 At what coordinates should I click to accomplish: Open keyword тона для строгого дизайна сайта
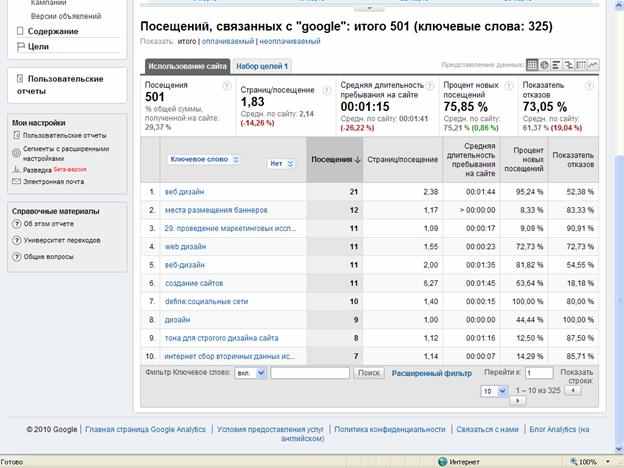click(x=221, y=338)
